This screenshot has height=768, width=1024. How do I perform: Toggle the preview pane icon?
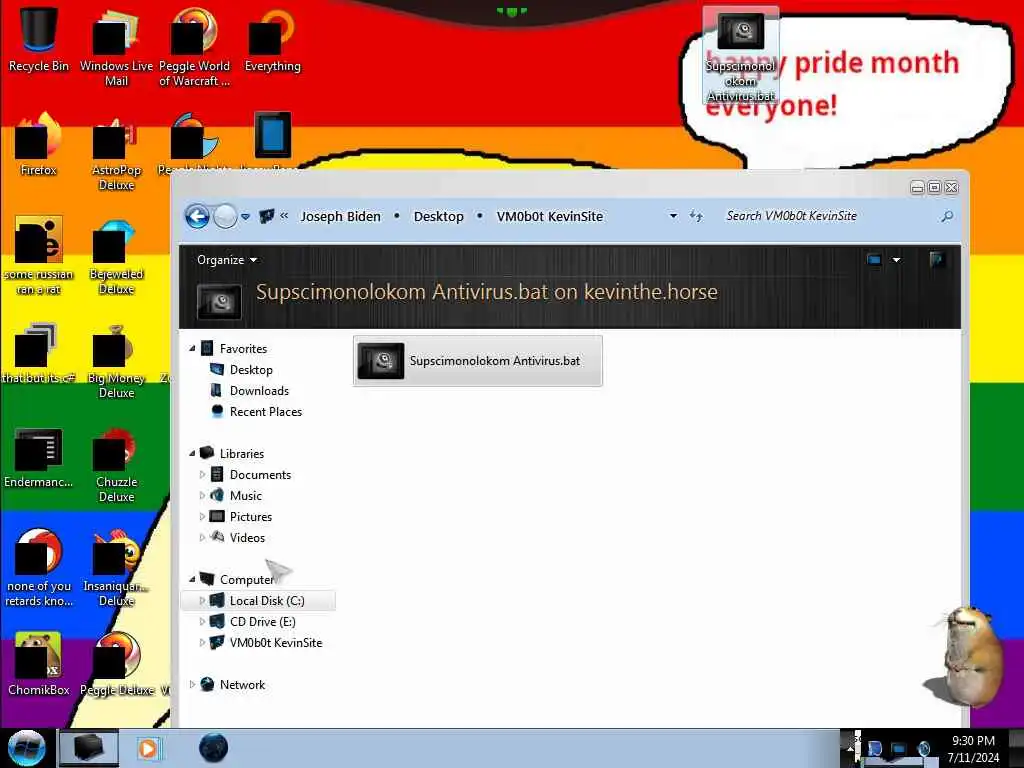coord(936,260)
